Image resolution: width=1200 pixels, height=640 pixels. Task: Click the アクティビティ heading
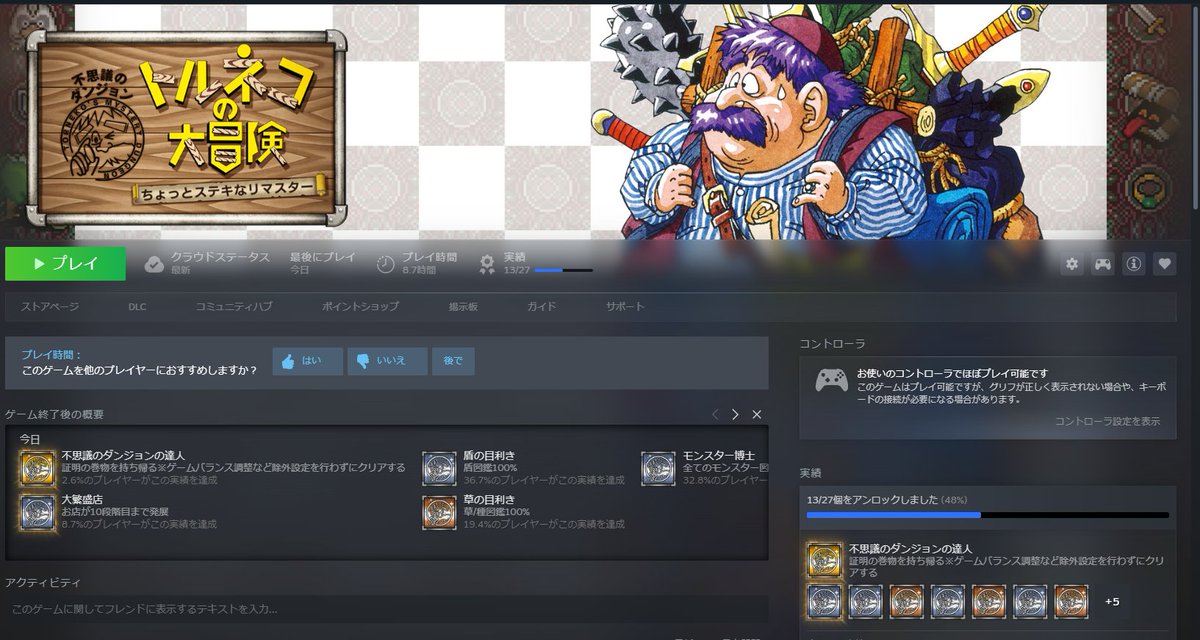(x=43, y=582)
